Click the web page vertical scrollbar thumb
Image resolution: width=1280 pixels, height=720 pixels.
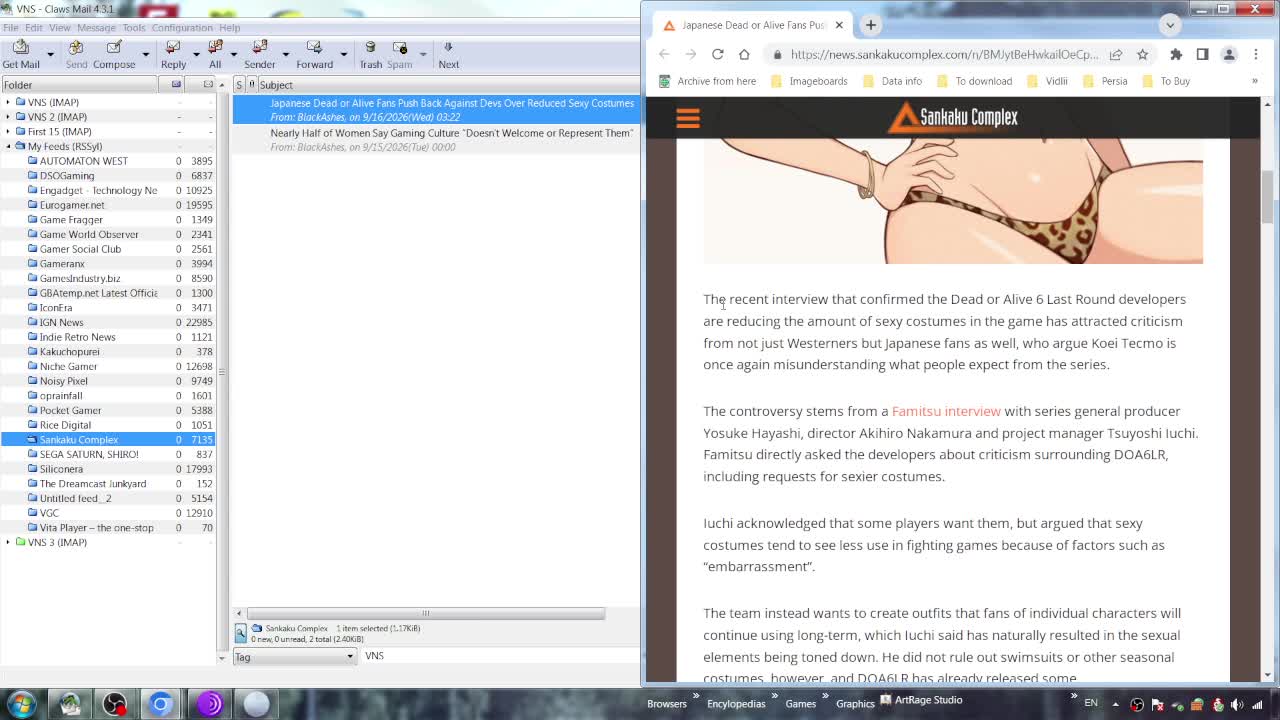pyautogui.click(x=1267, y=197)
